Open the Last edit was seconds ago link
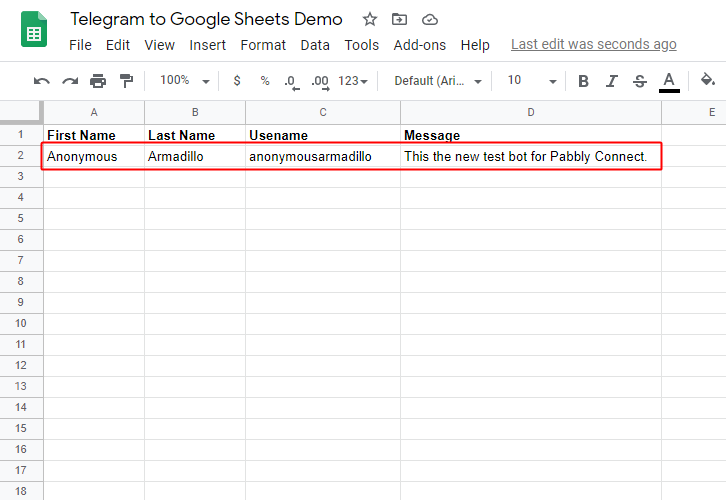The width and height of the screenshot is (726, 500). (x=594, y=44)
